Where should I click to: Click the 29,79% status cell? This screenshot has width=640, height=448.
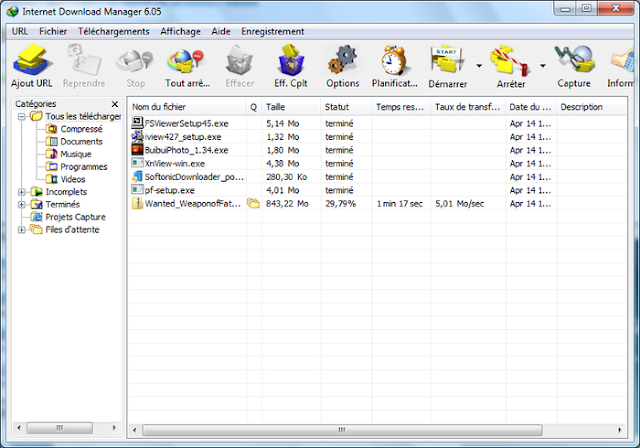(340, 204)
